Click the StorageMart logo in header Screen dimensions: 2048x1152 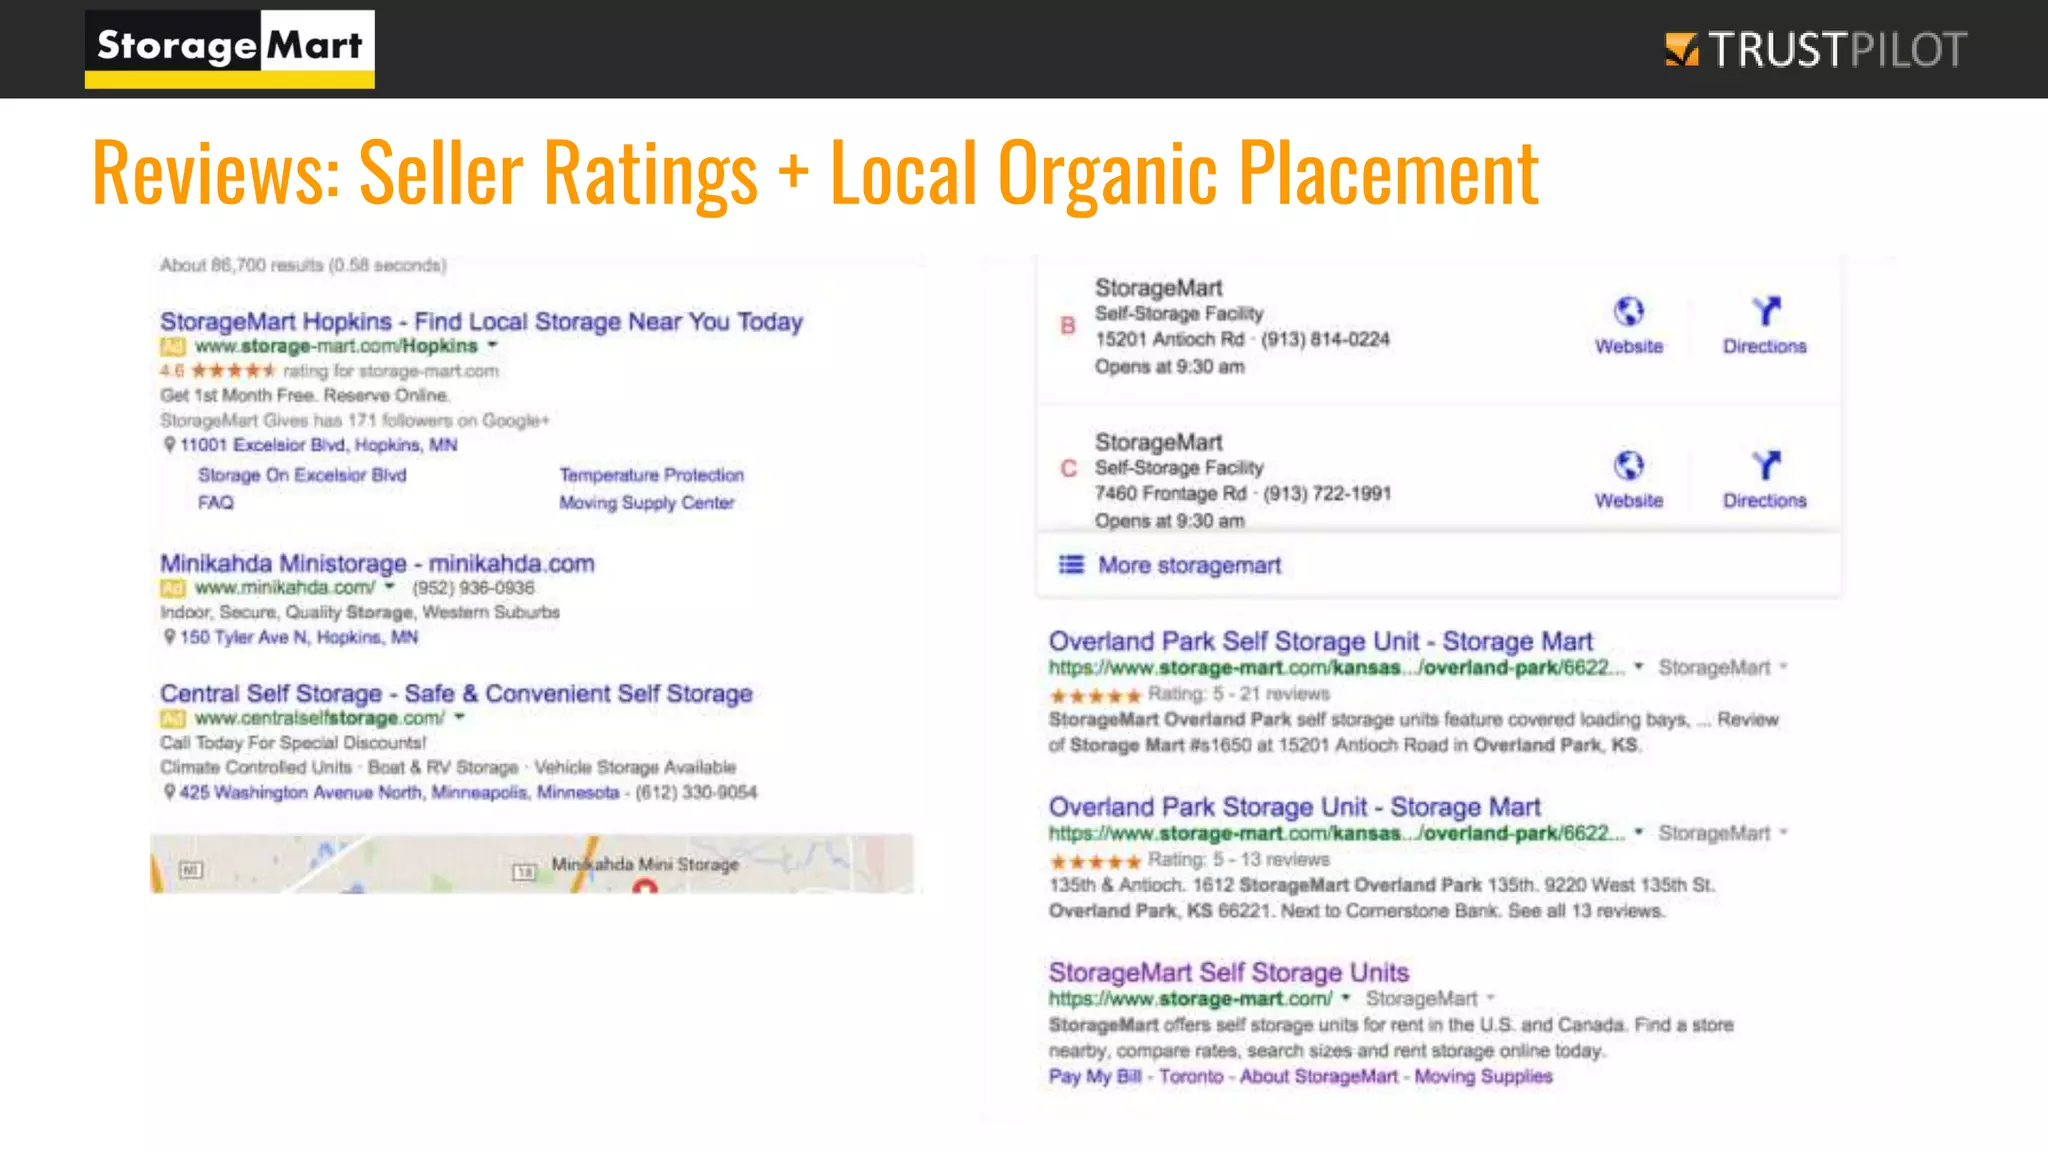tap(230, 48)
